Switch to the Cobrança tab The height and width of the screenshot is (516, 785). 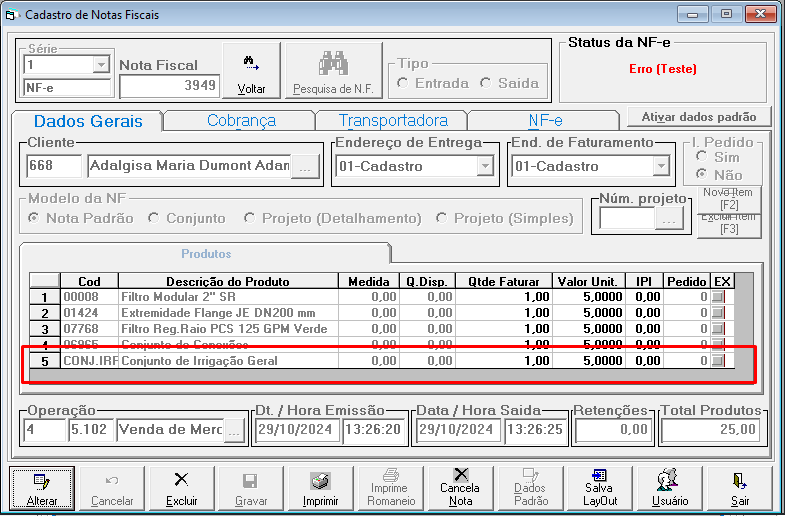point(241,121)
